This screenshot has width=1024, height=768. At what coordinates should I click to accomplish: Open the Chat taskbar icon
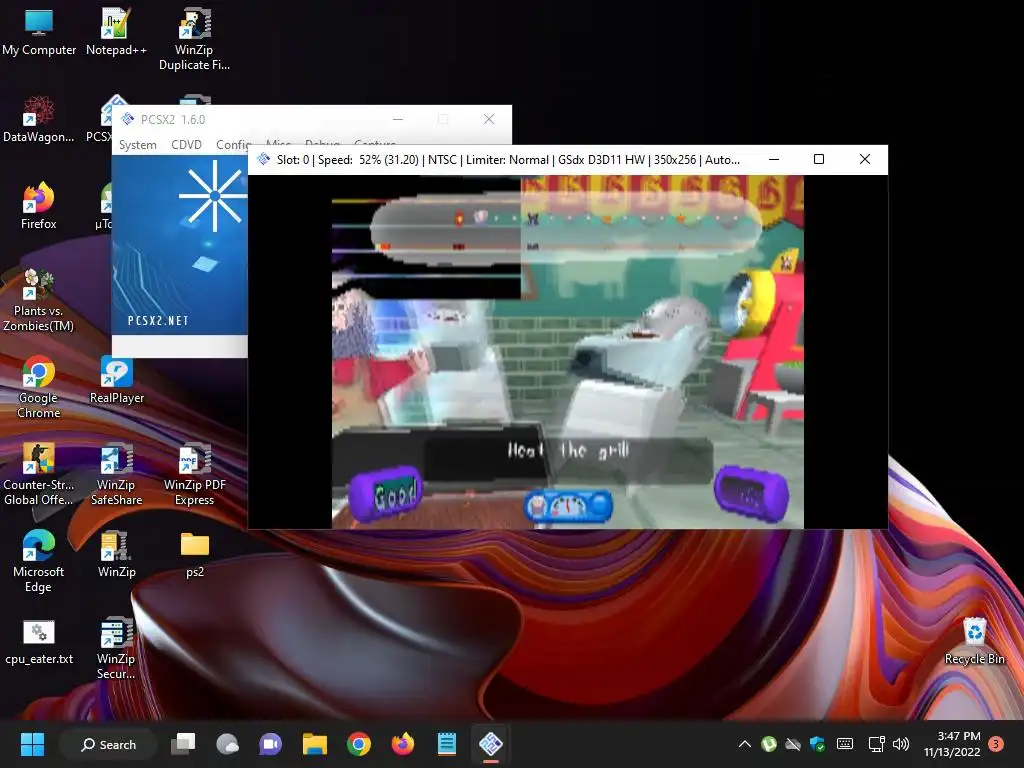coord(270,744)
